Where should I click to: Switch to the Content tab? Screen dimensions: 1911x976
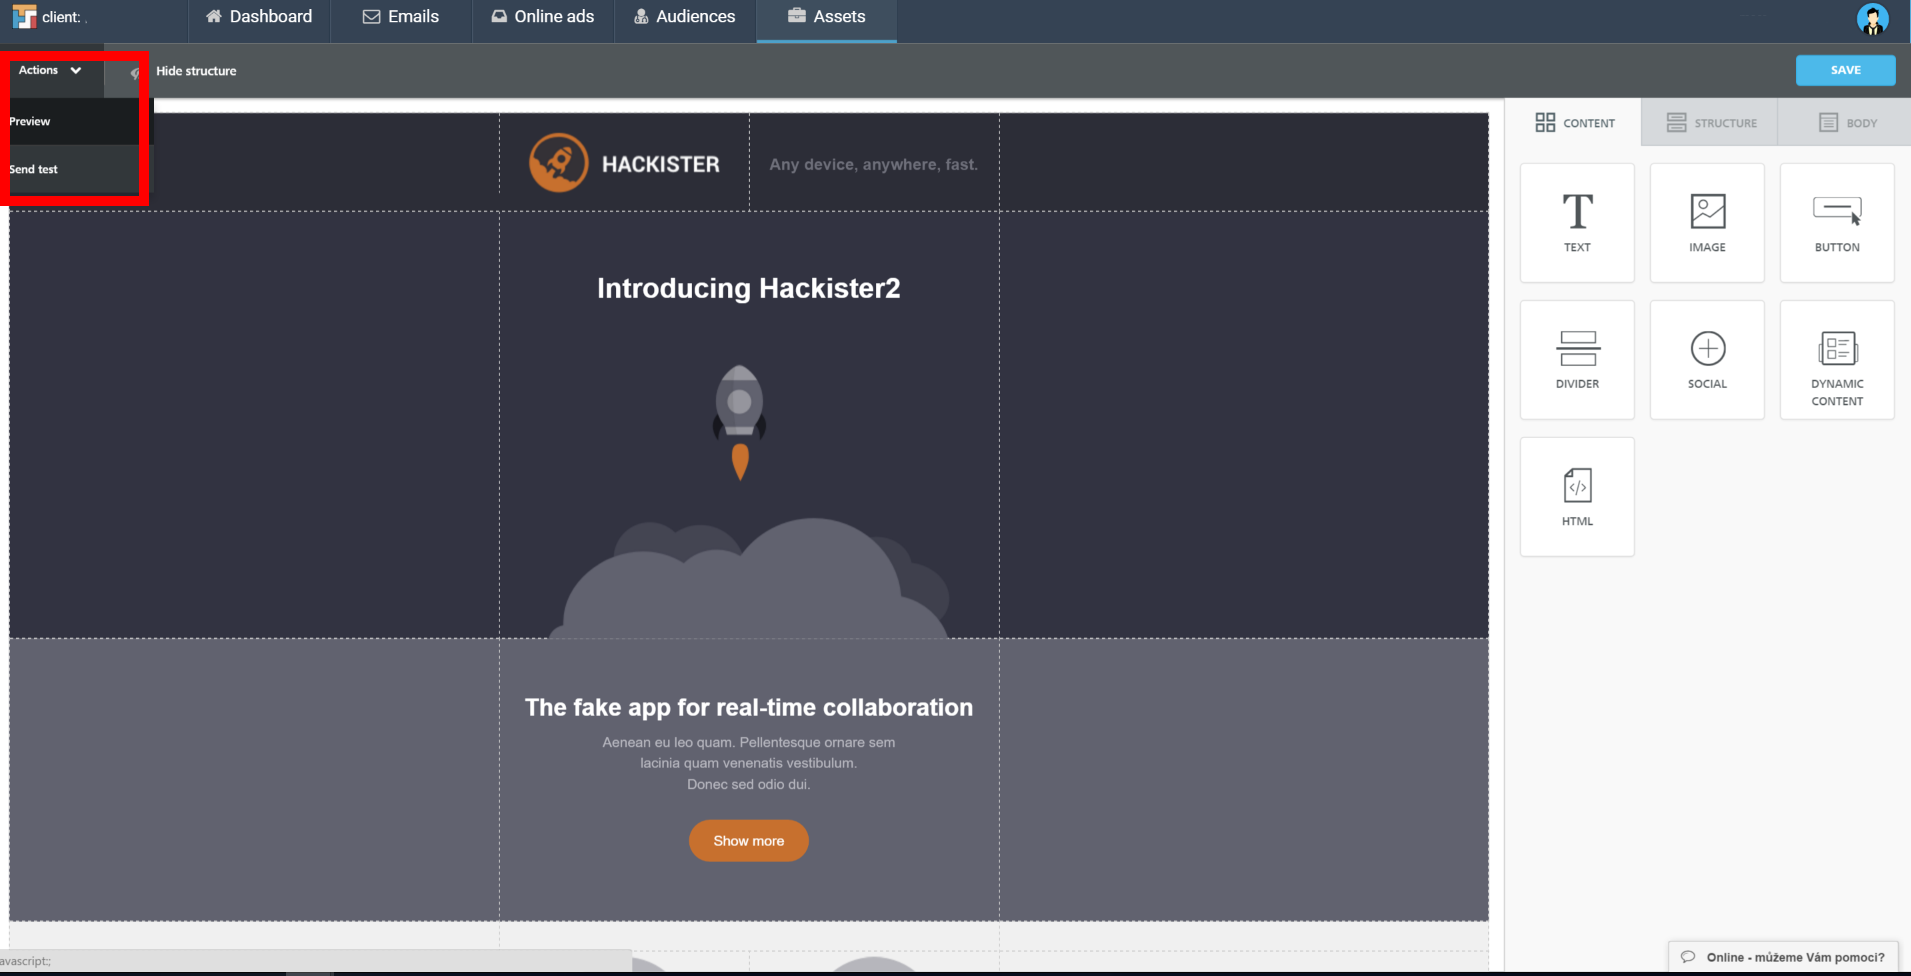[x=1574, y=122]
